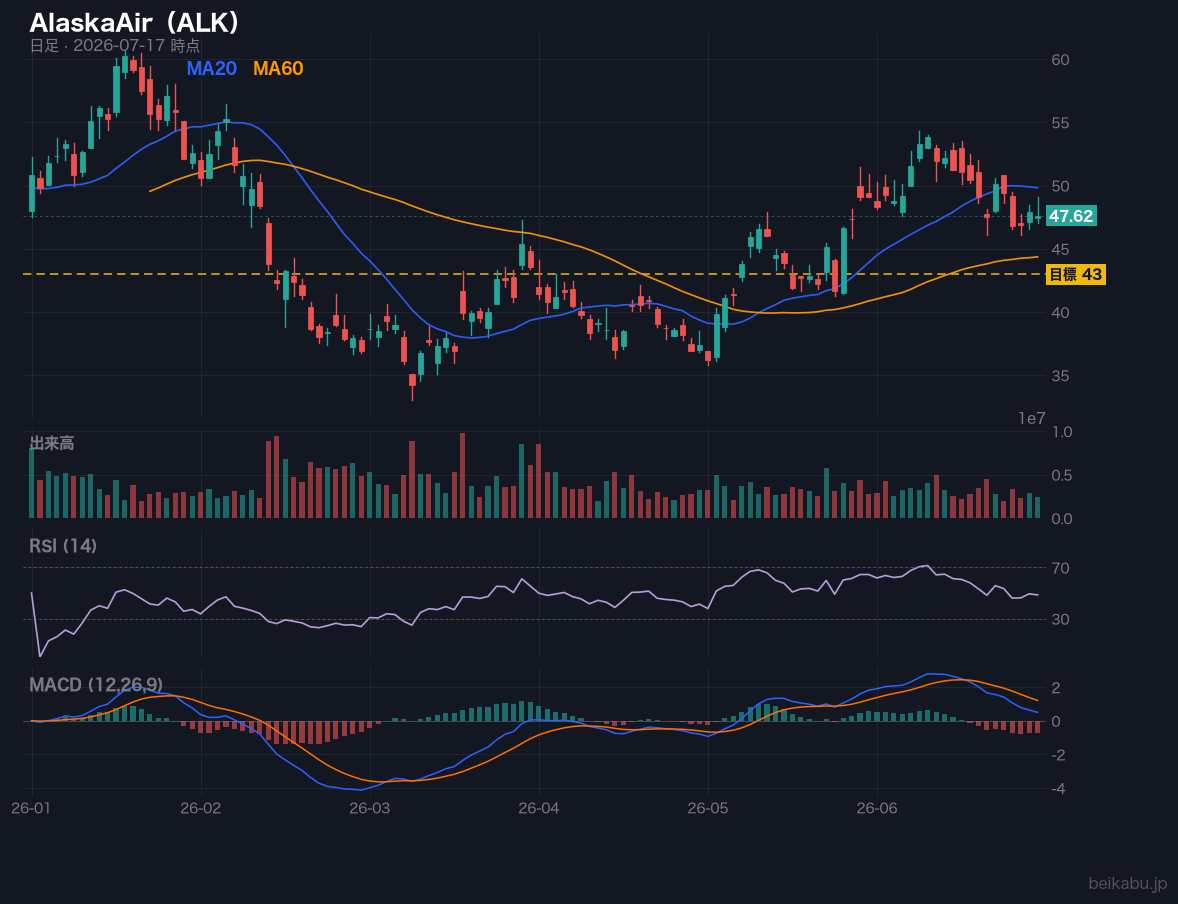Click the 26-05 date axis label

(708, 809)
